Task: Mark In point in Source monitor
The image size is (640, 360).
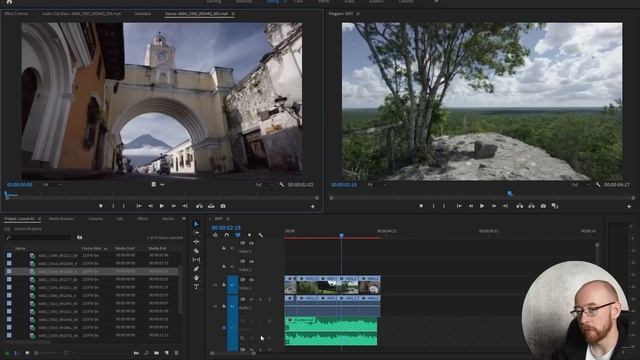Action: click(x=113, y=206)
